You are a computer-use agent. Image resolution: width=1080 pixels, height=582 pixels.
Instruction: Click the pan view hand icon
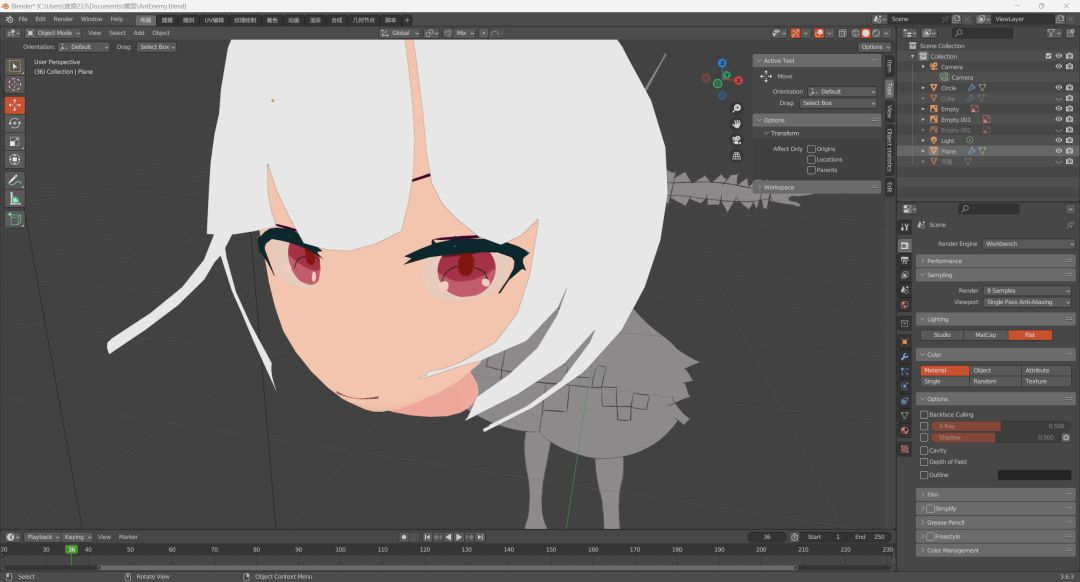point(736,124)
